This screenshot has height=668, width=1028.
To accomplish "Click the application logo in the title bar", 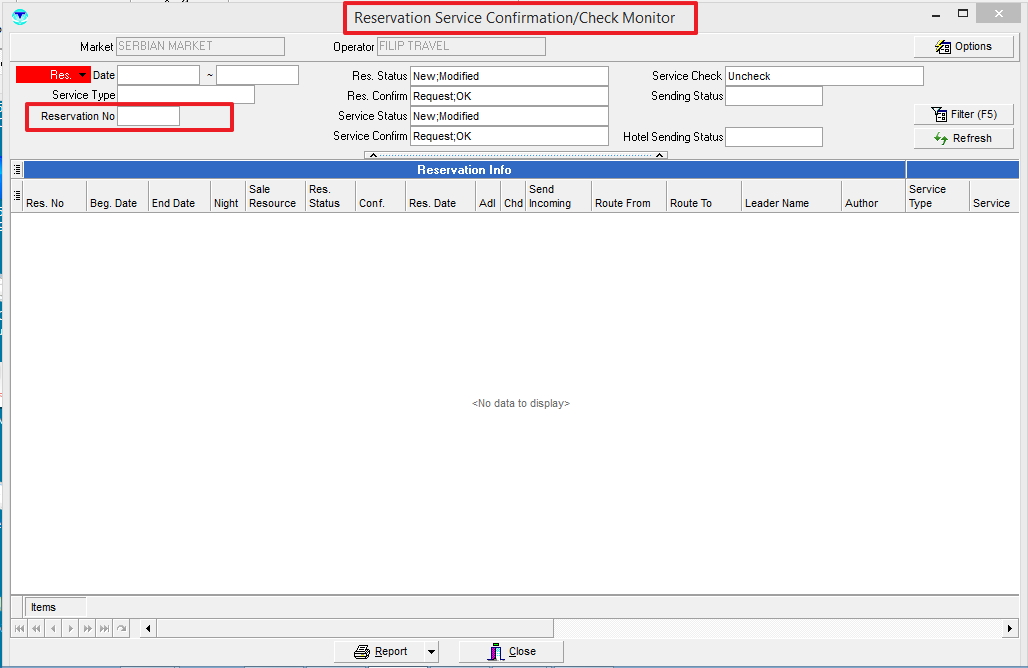I will click(x=19, y=17).
